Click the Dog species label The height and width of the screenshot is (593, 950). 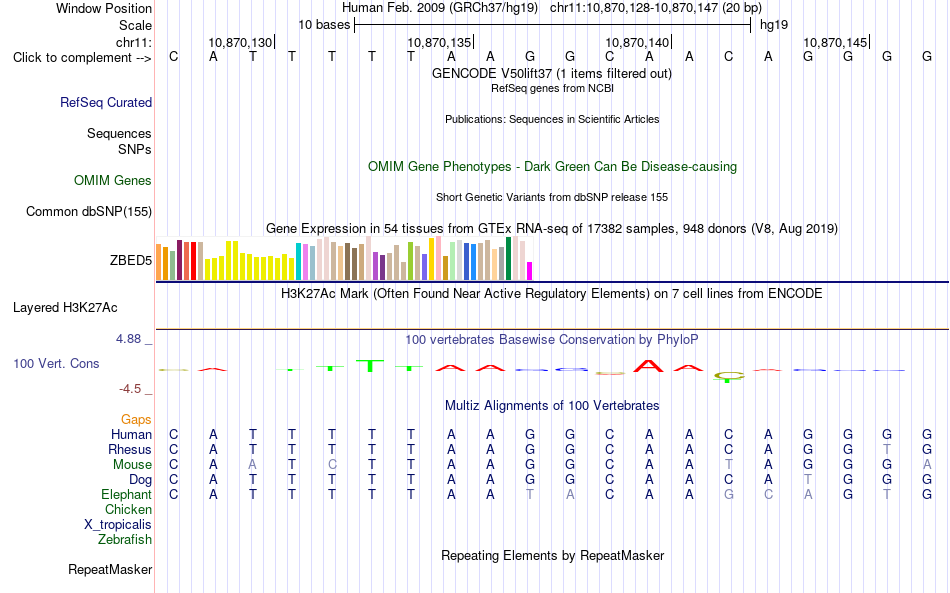141,480
